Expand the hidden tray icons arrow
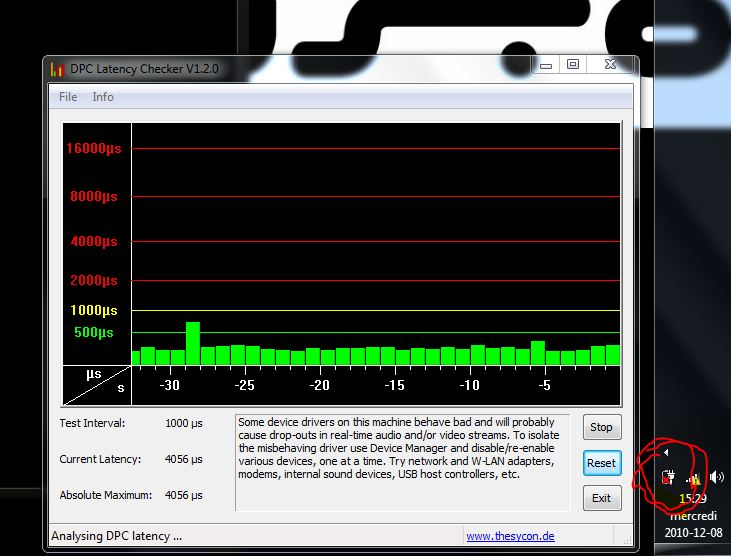The height and width of the screenshot is (556, 731). point(667,454)
